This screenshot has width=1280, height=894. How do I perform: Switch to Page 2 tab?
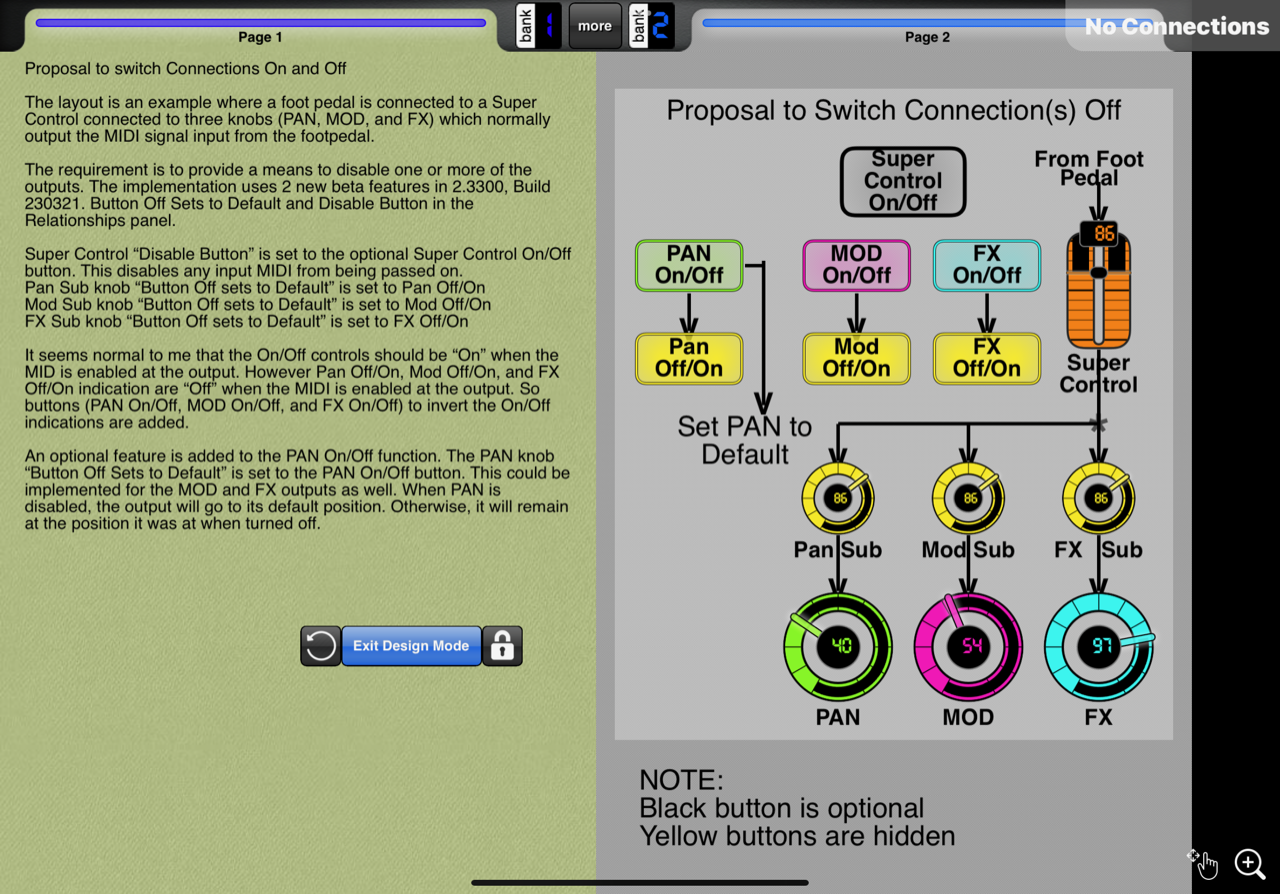point(927,28)
